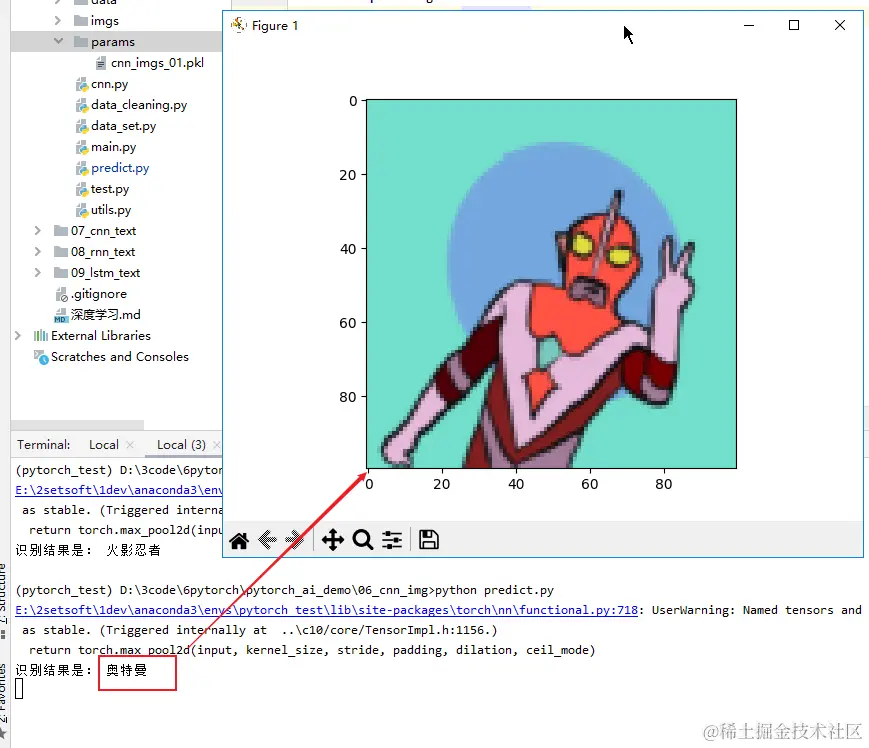Select 08_rnn_text folder in tree
This screenshot has height=748, width=869.
pos(103,252)
